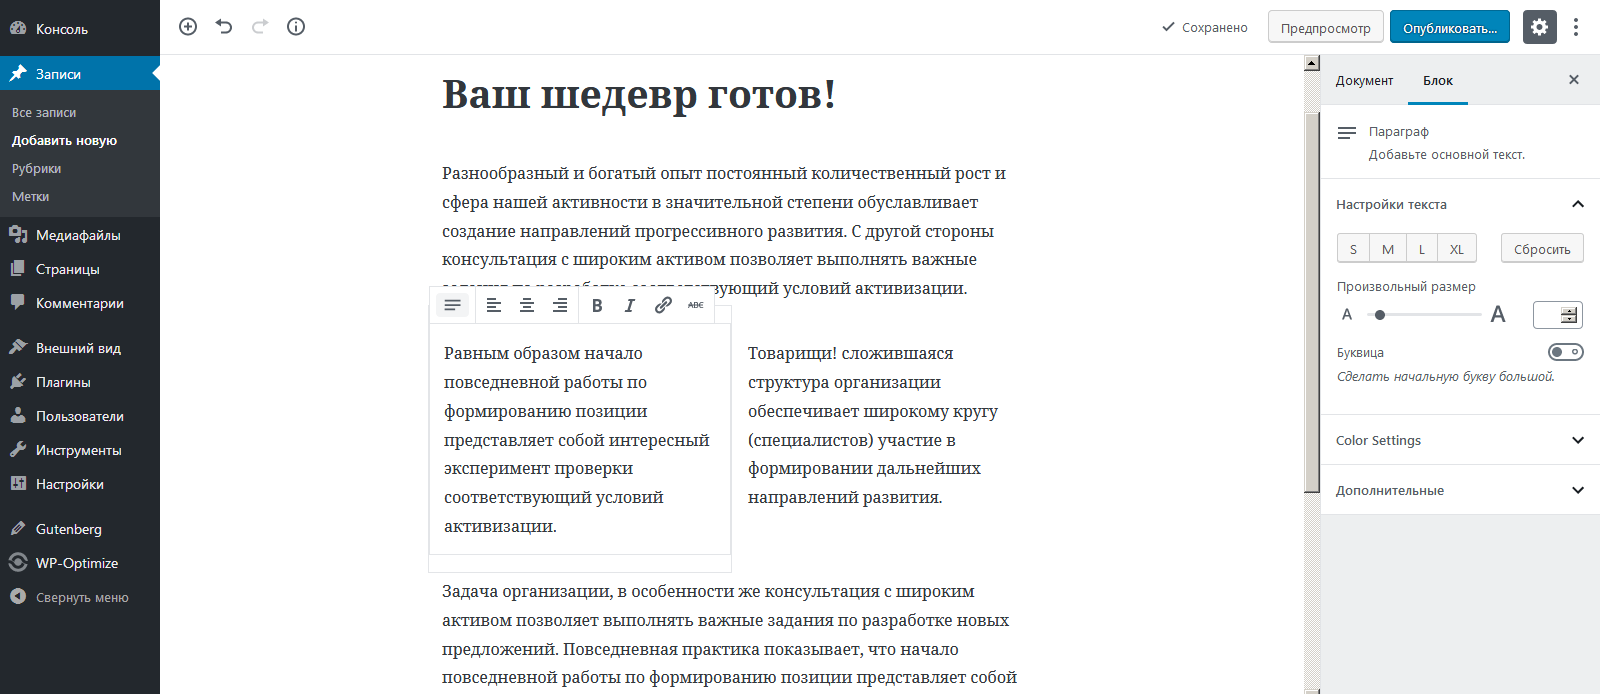Open the content structure info icon
Viewport: 1600px width, 694px height.
click(296, 27)
